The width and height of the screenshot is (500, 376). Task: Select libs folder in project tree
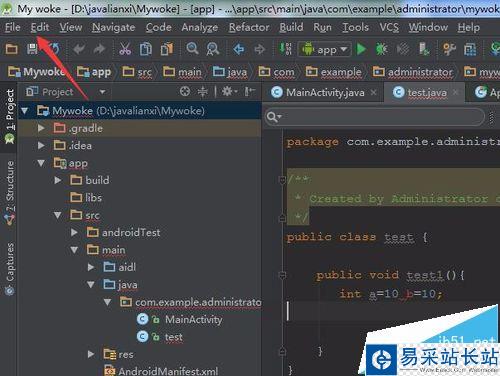point(86,198)
